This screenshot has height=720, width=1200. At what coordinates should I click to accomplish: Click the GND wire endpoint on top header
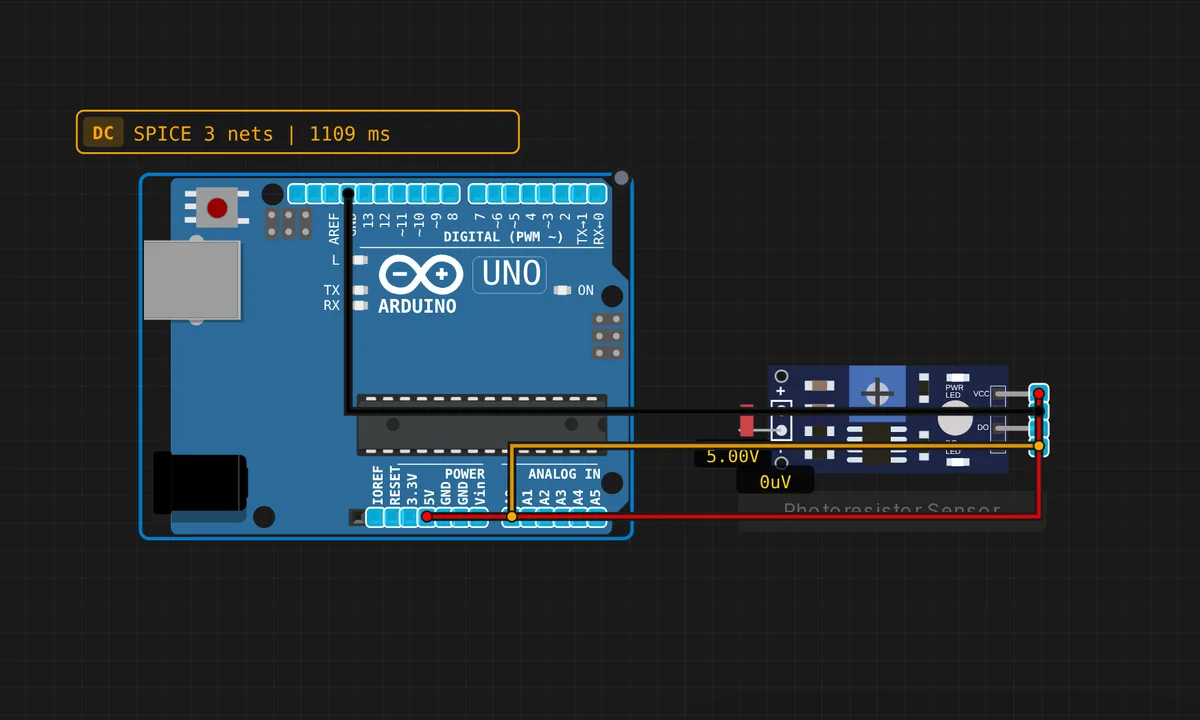(x=347, y=193)
